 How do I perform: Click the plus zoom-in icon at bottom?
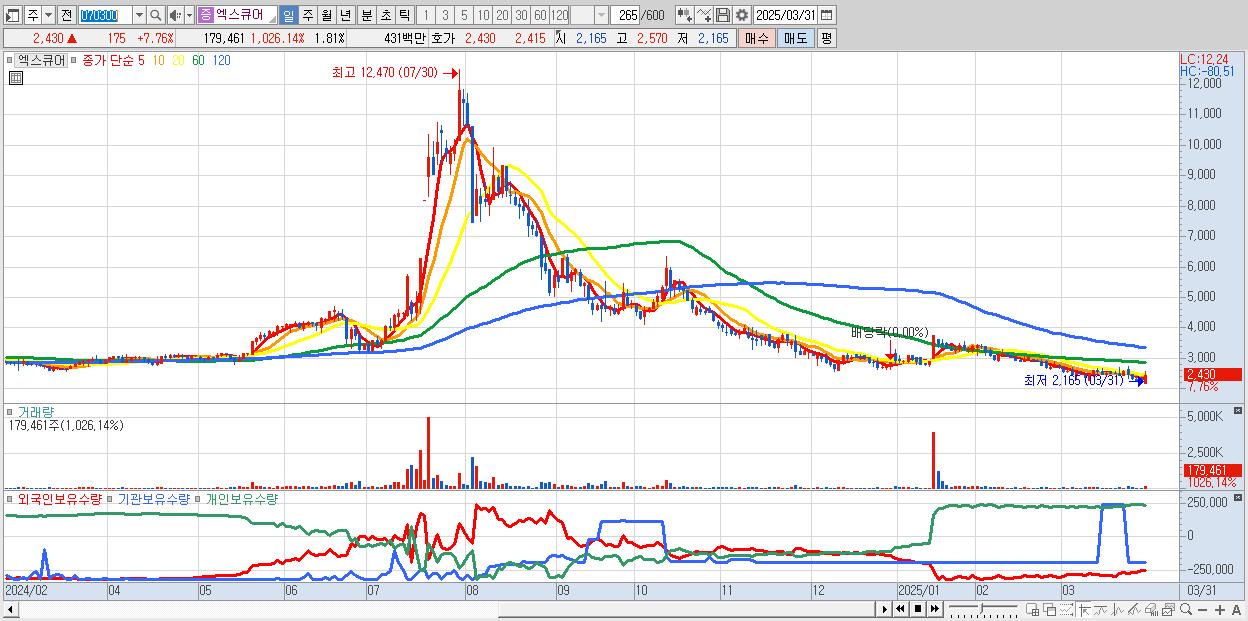pyautogui.click(x=1220, y=610)
